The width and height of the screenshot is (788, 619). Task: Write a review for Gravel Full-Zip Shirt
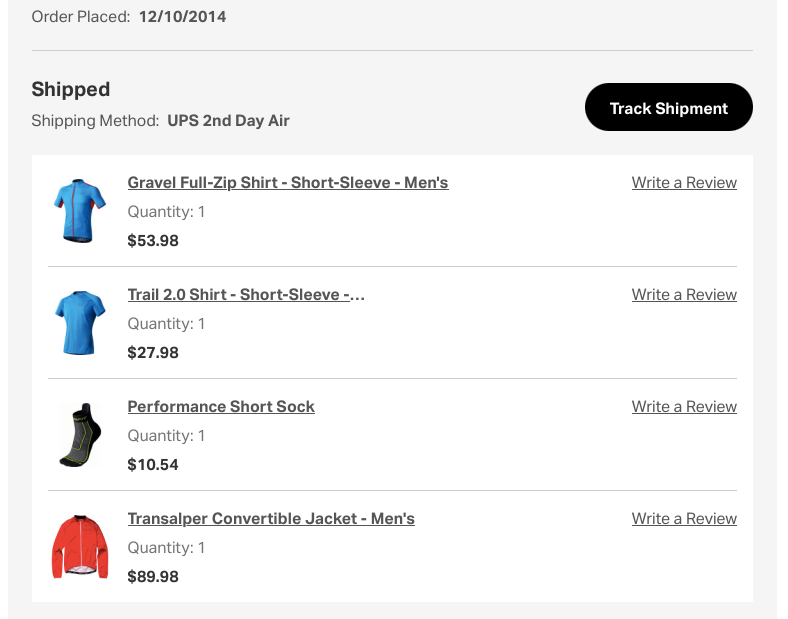coord(684,183)
